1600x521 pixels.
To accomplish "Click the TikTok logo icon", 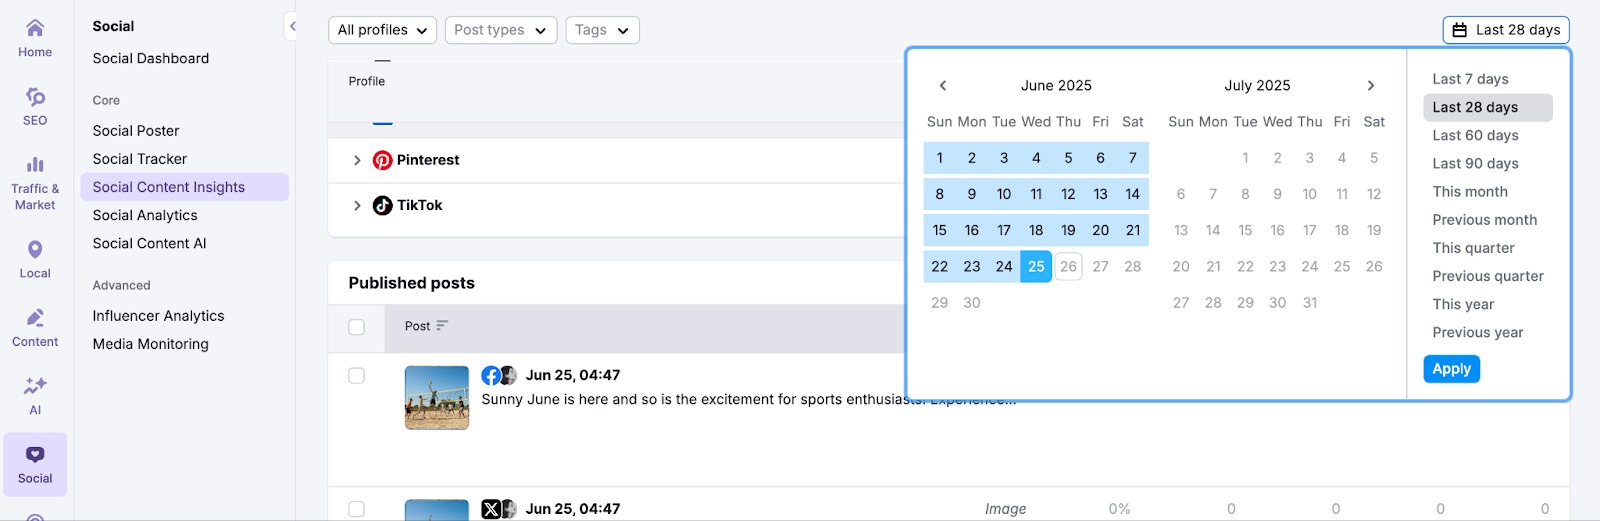I will [x=382, y=205].
